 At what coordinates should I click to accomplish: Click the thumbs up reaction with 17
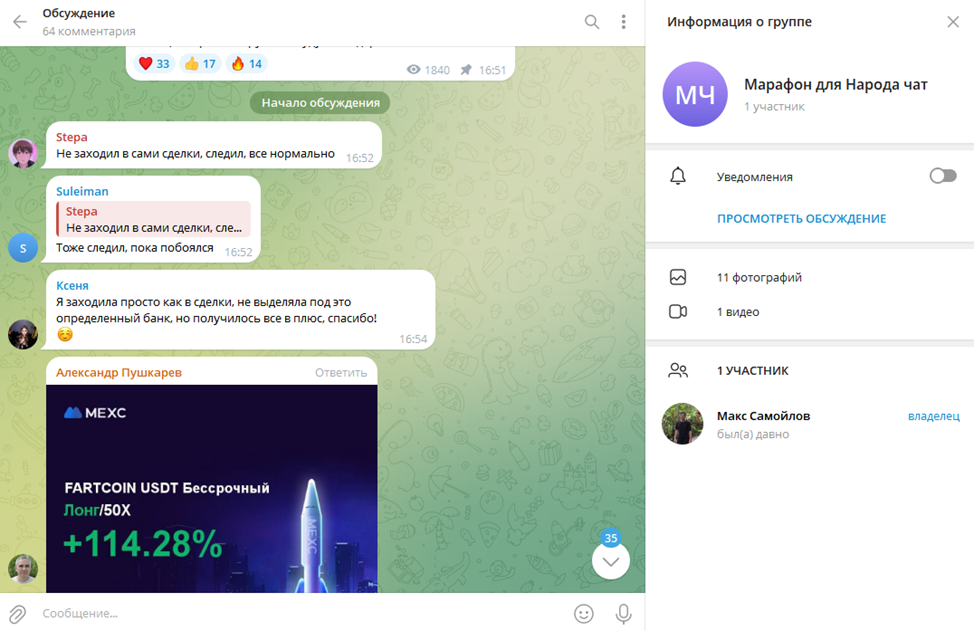(200, 64)
